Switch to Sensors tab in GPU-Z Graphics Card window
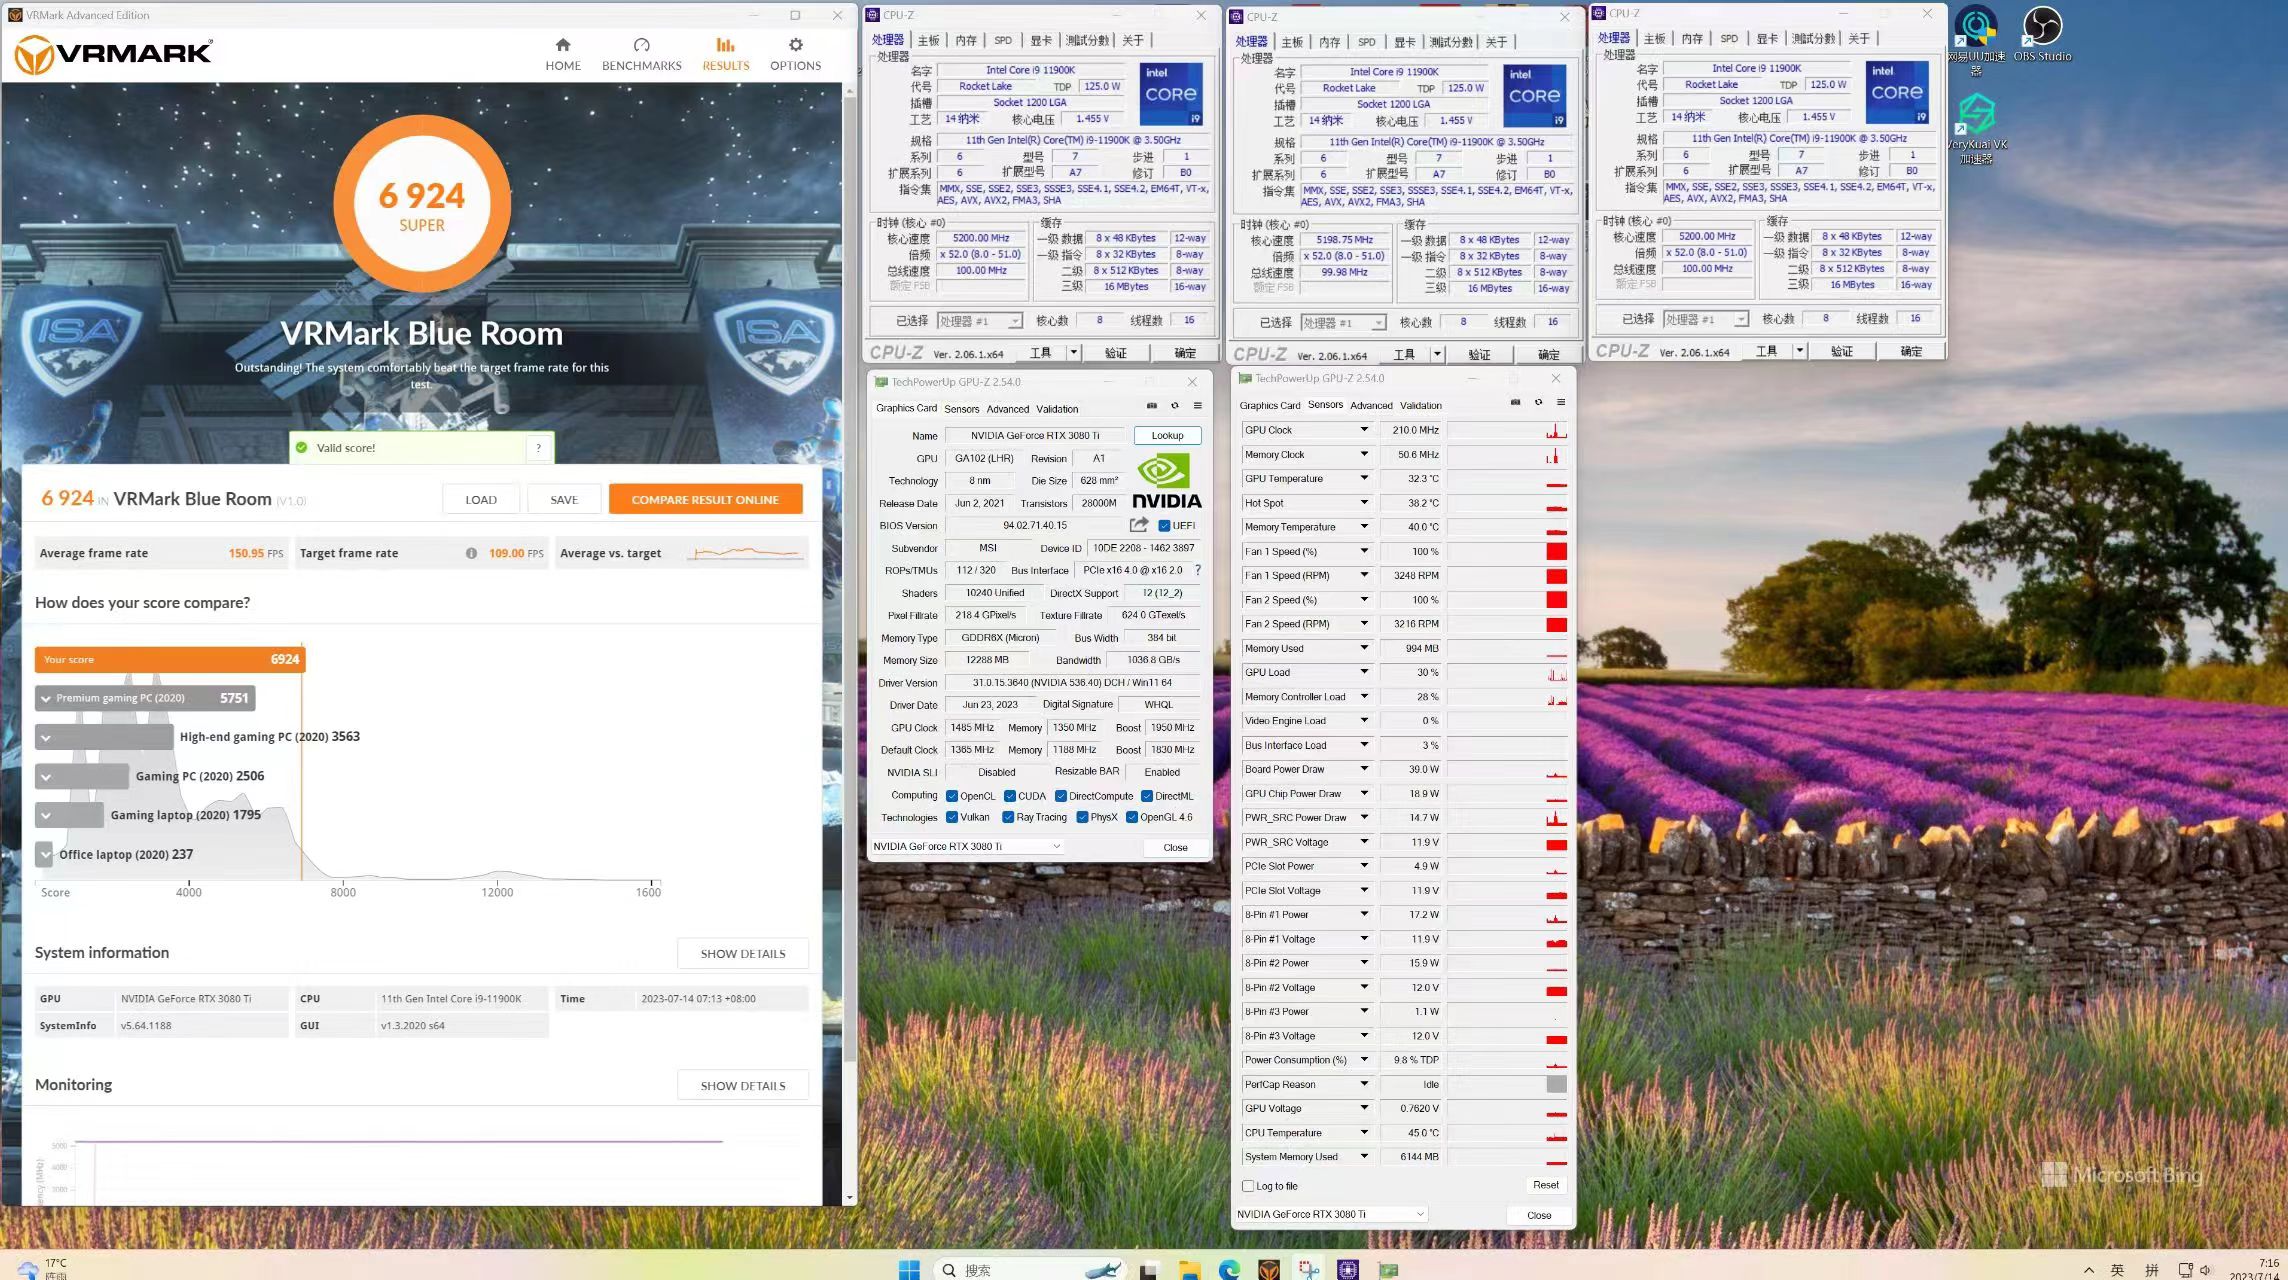 962,409
